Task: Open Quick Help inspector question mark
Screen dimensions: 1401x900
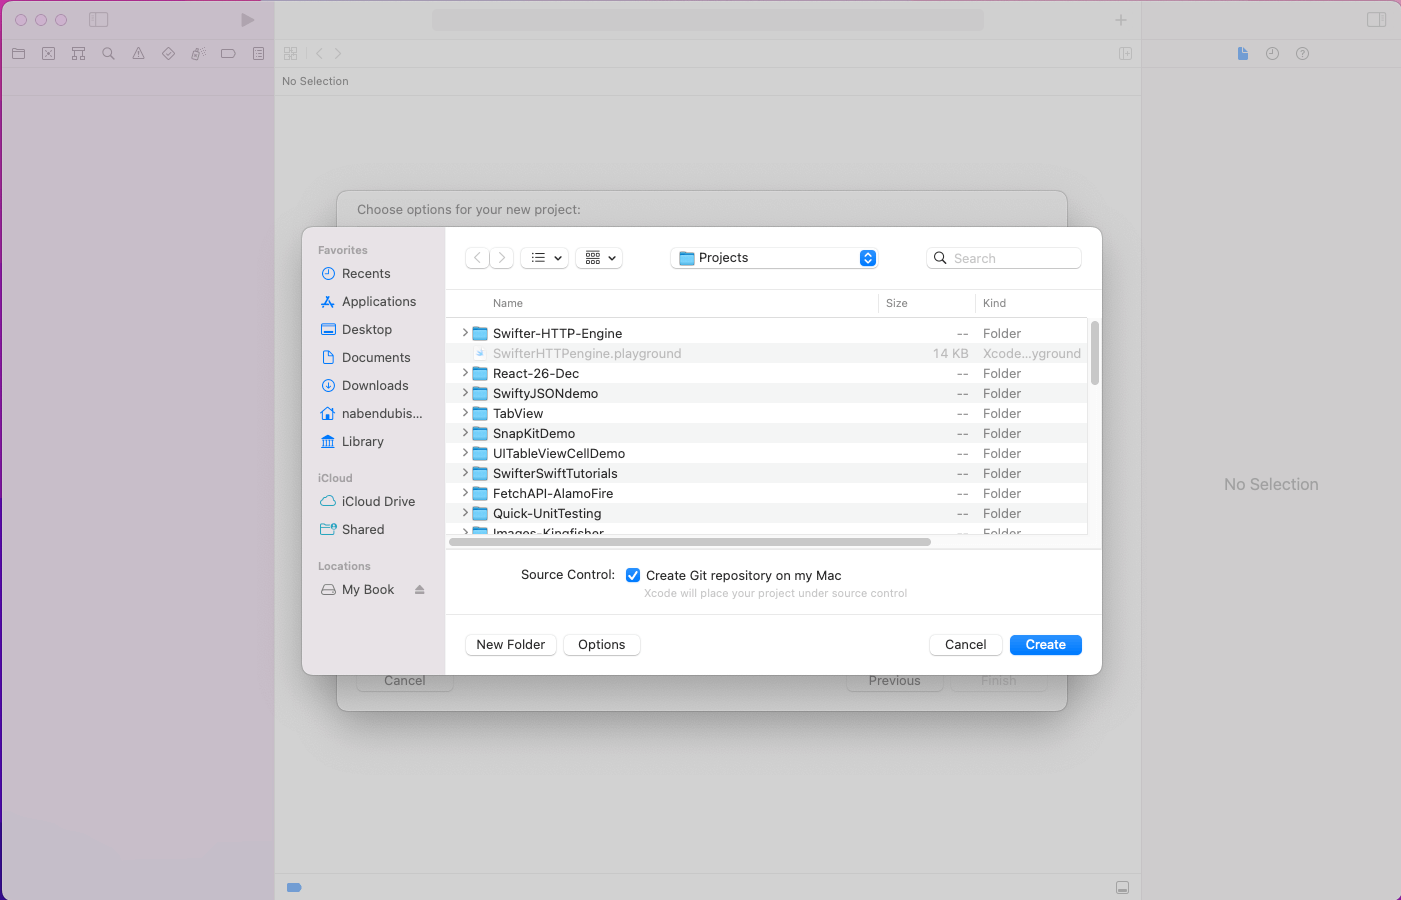Action: coord(1302,53)
